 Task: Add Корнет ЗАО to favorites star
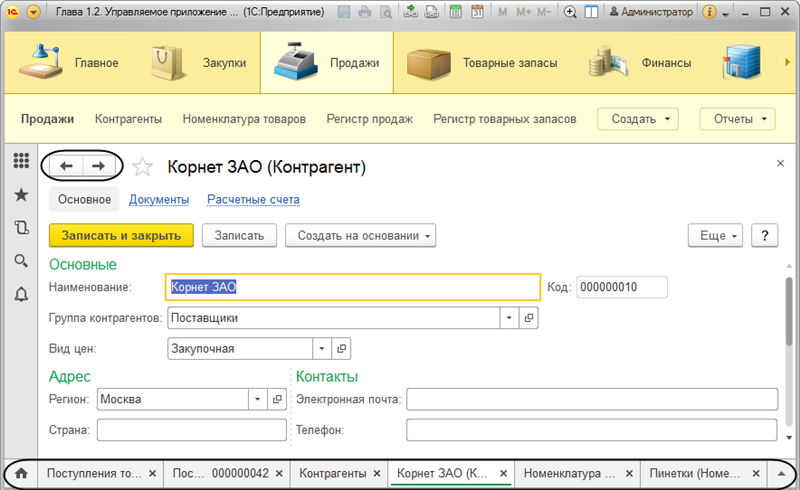[x=143, y=166]
